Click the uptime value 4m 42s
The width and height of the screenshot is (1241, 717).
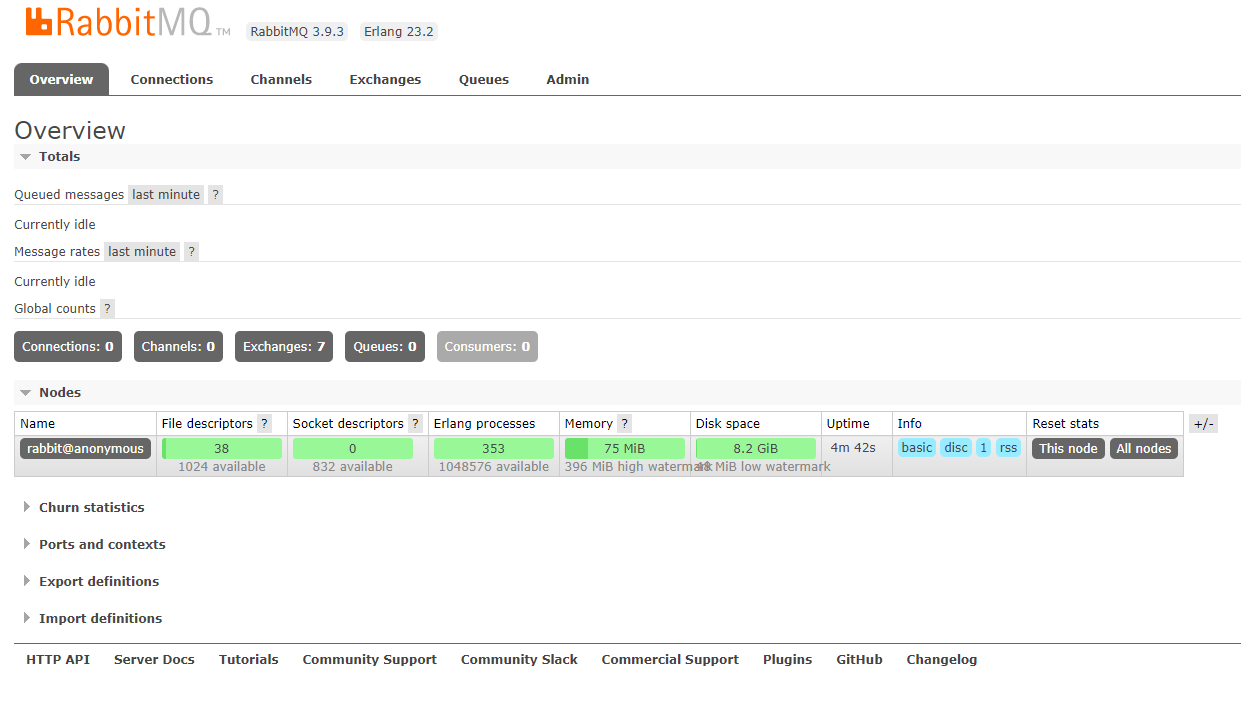coord(853,448)
